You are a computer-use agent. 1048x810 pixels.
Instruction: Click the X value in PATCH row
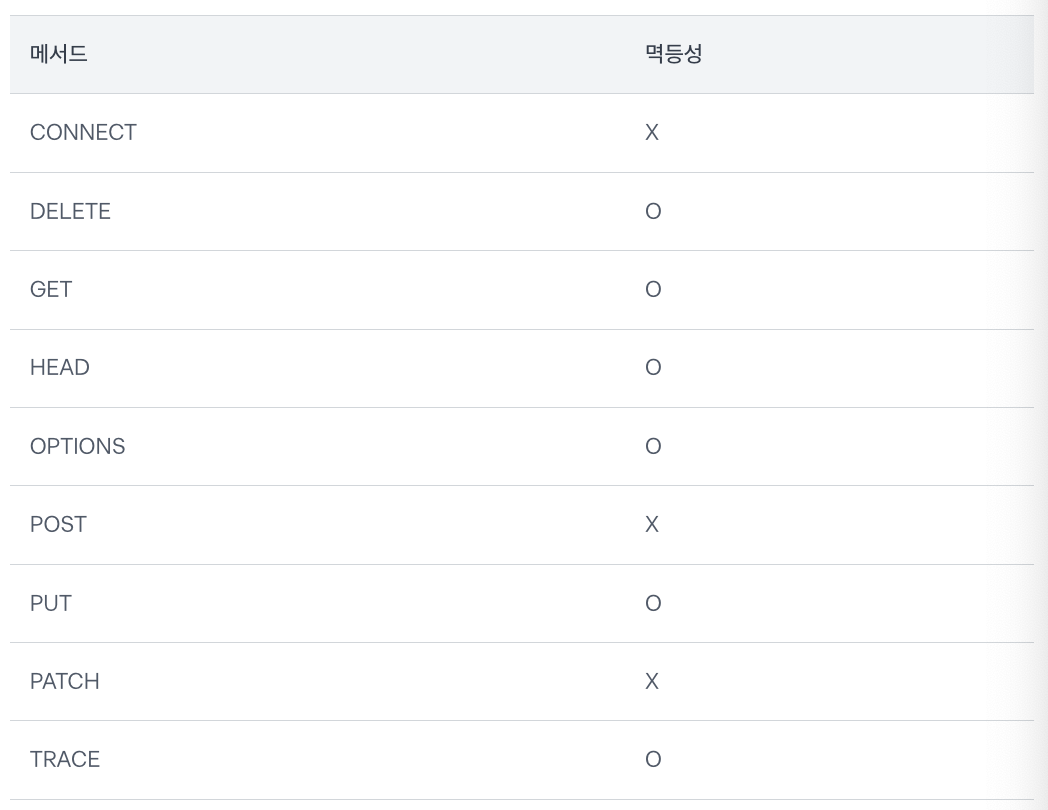[x=652, y=681]
